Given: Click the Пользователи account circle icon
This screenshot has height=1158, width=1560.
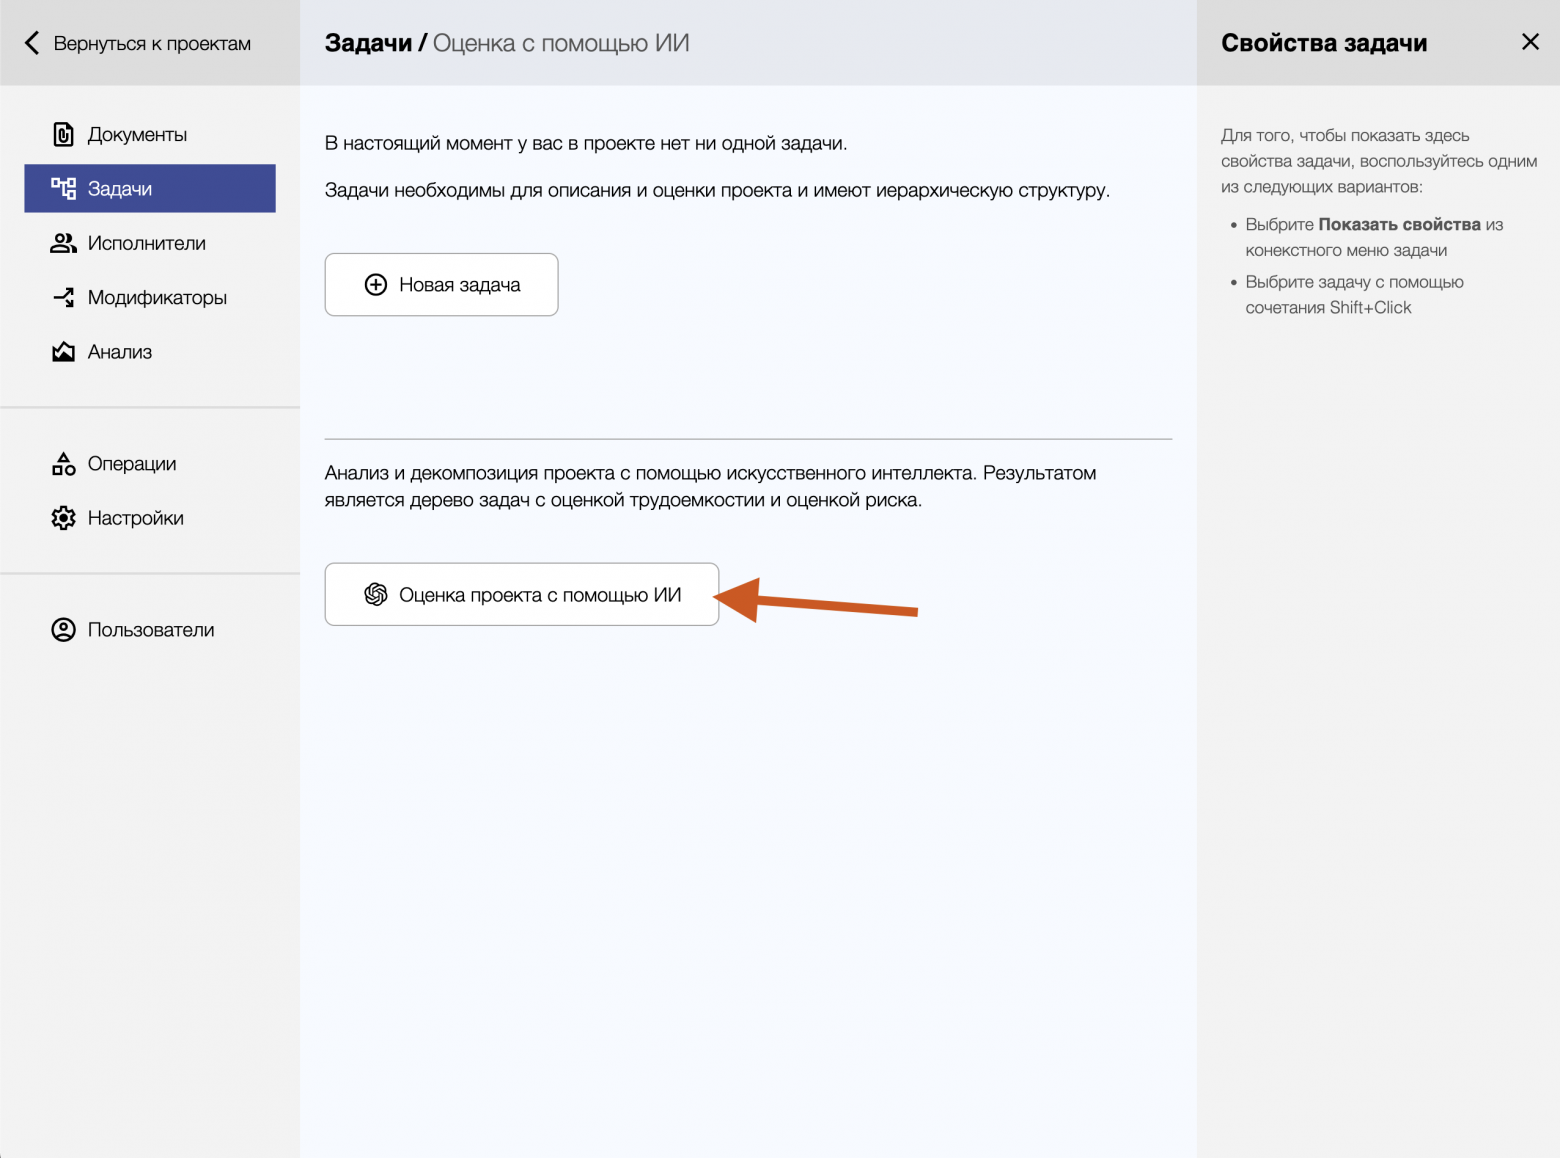Looking at the screenshot, I should tap(63, 630).
